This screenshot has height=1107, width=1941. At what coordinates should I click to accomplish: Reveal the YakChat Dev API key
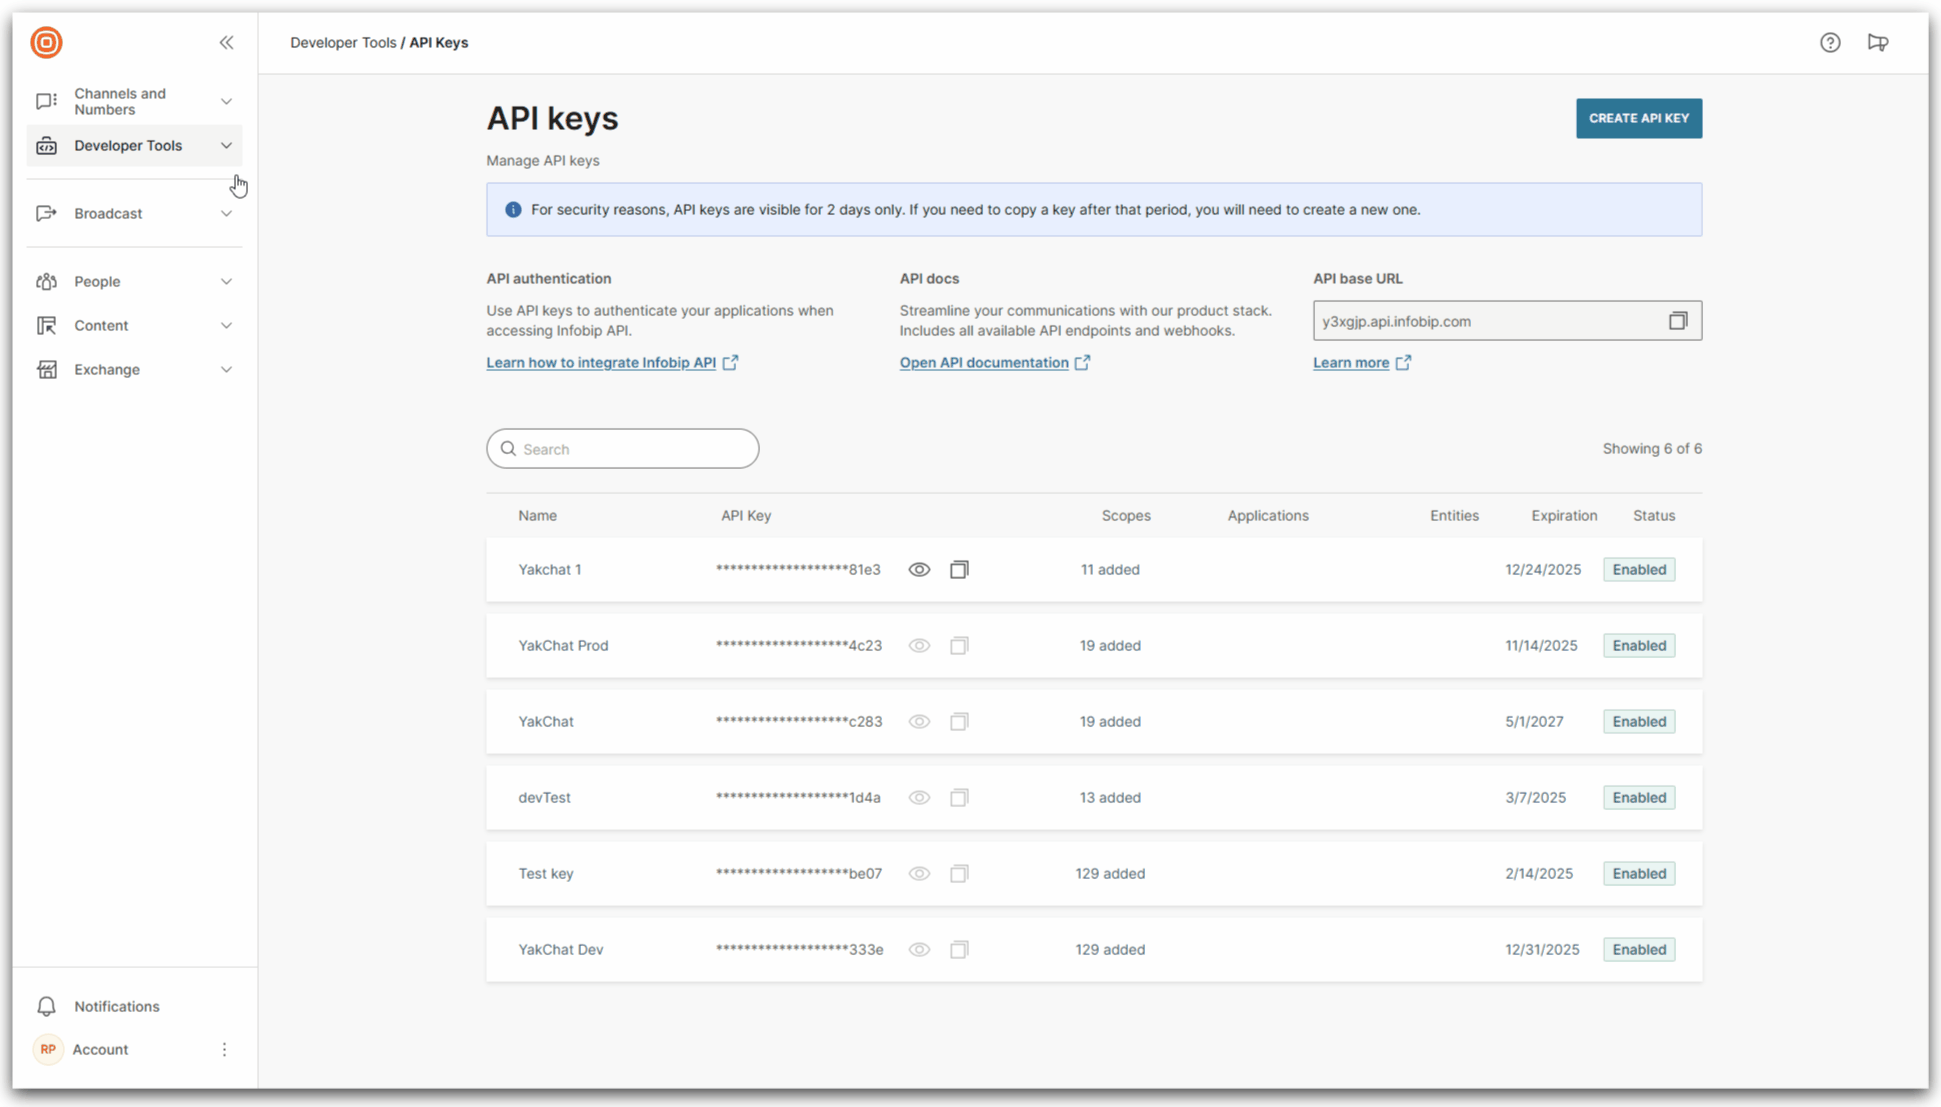(x=919, y=949)
